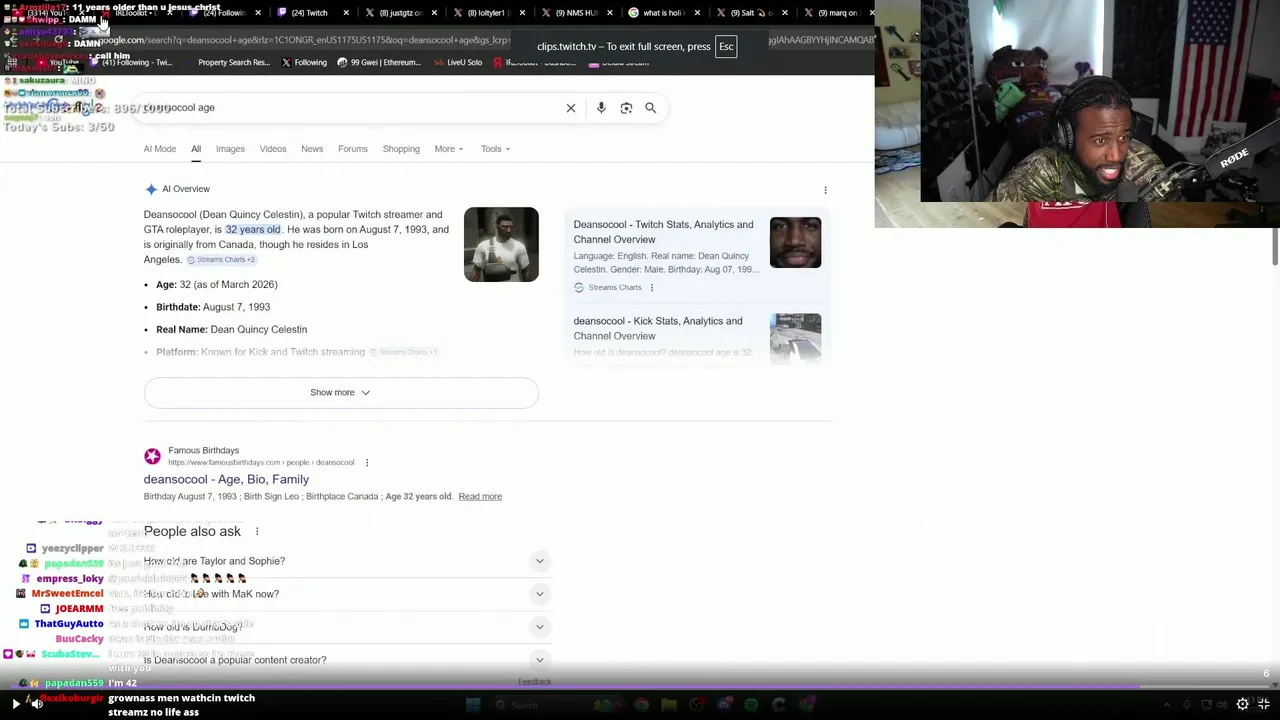Open the '(41) Following - Twi...' bookmark

(x=130, y=63)
